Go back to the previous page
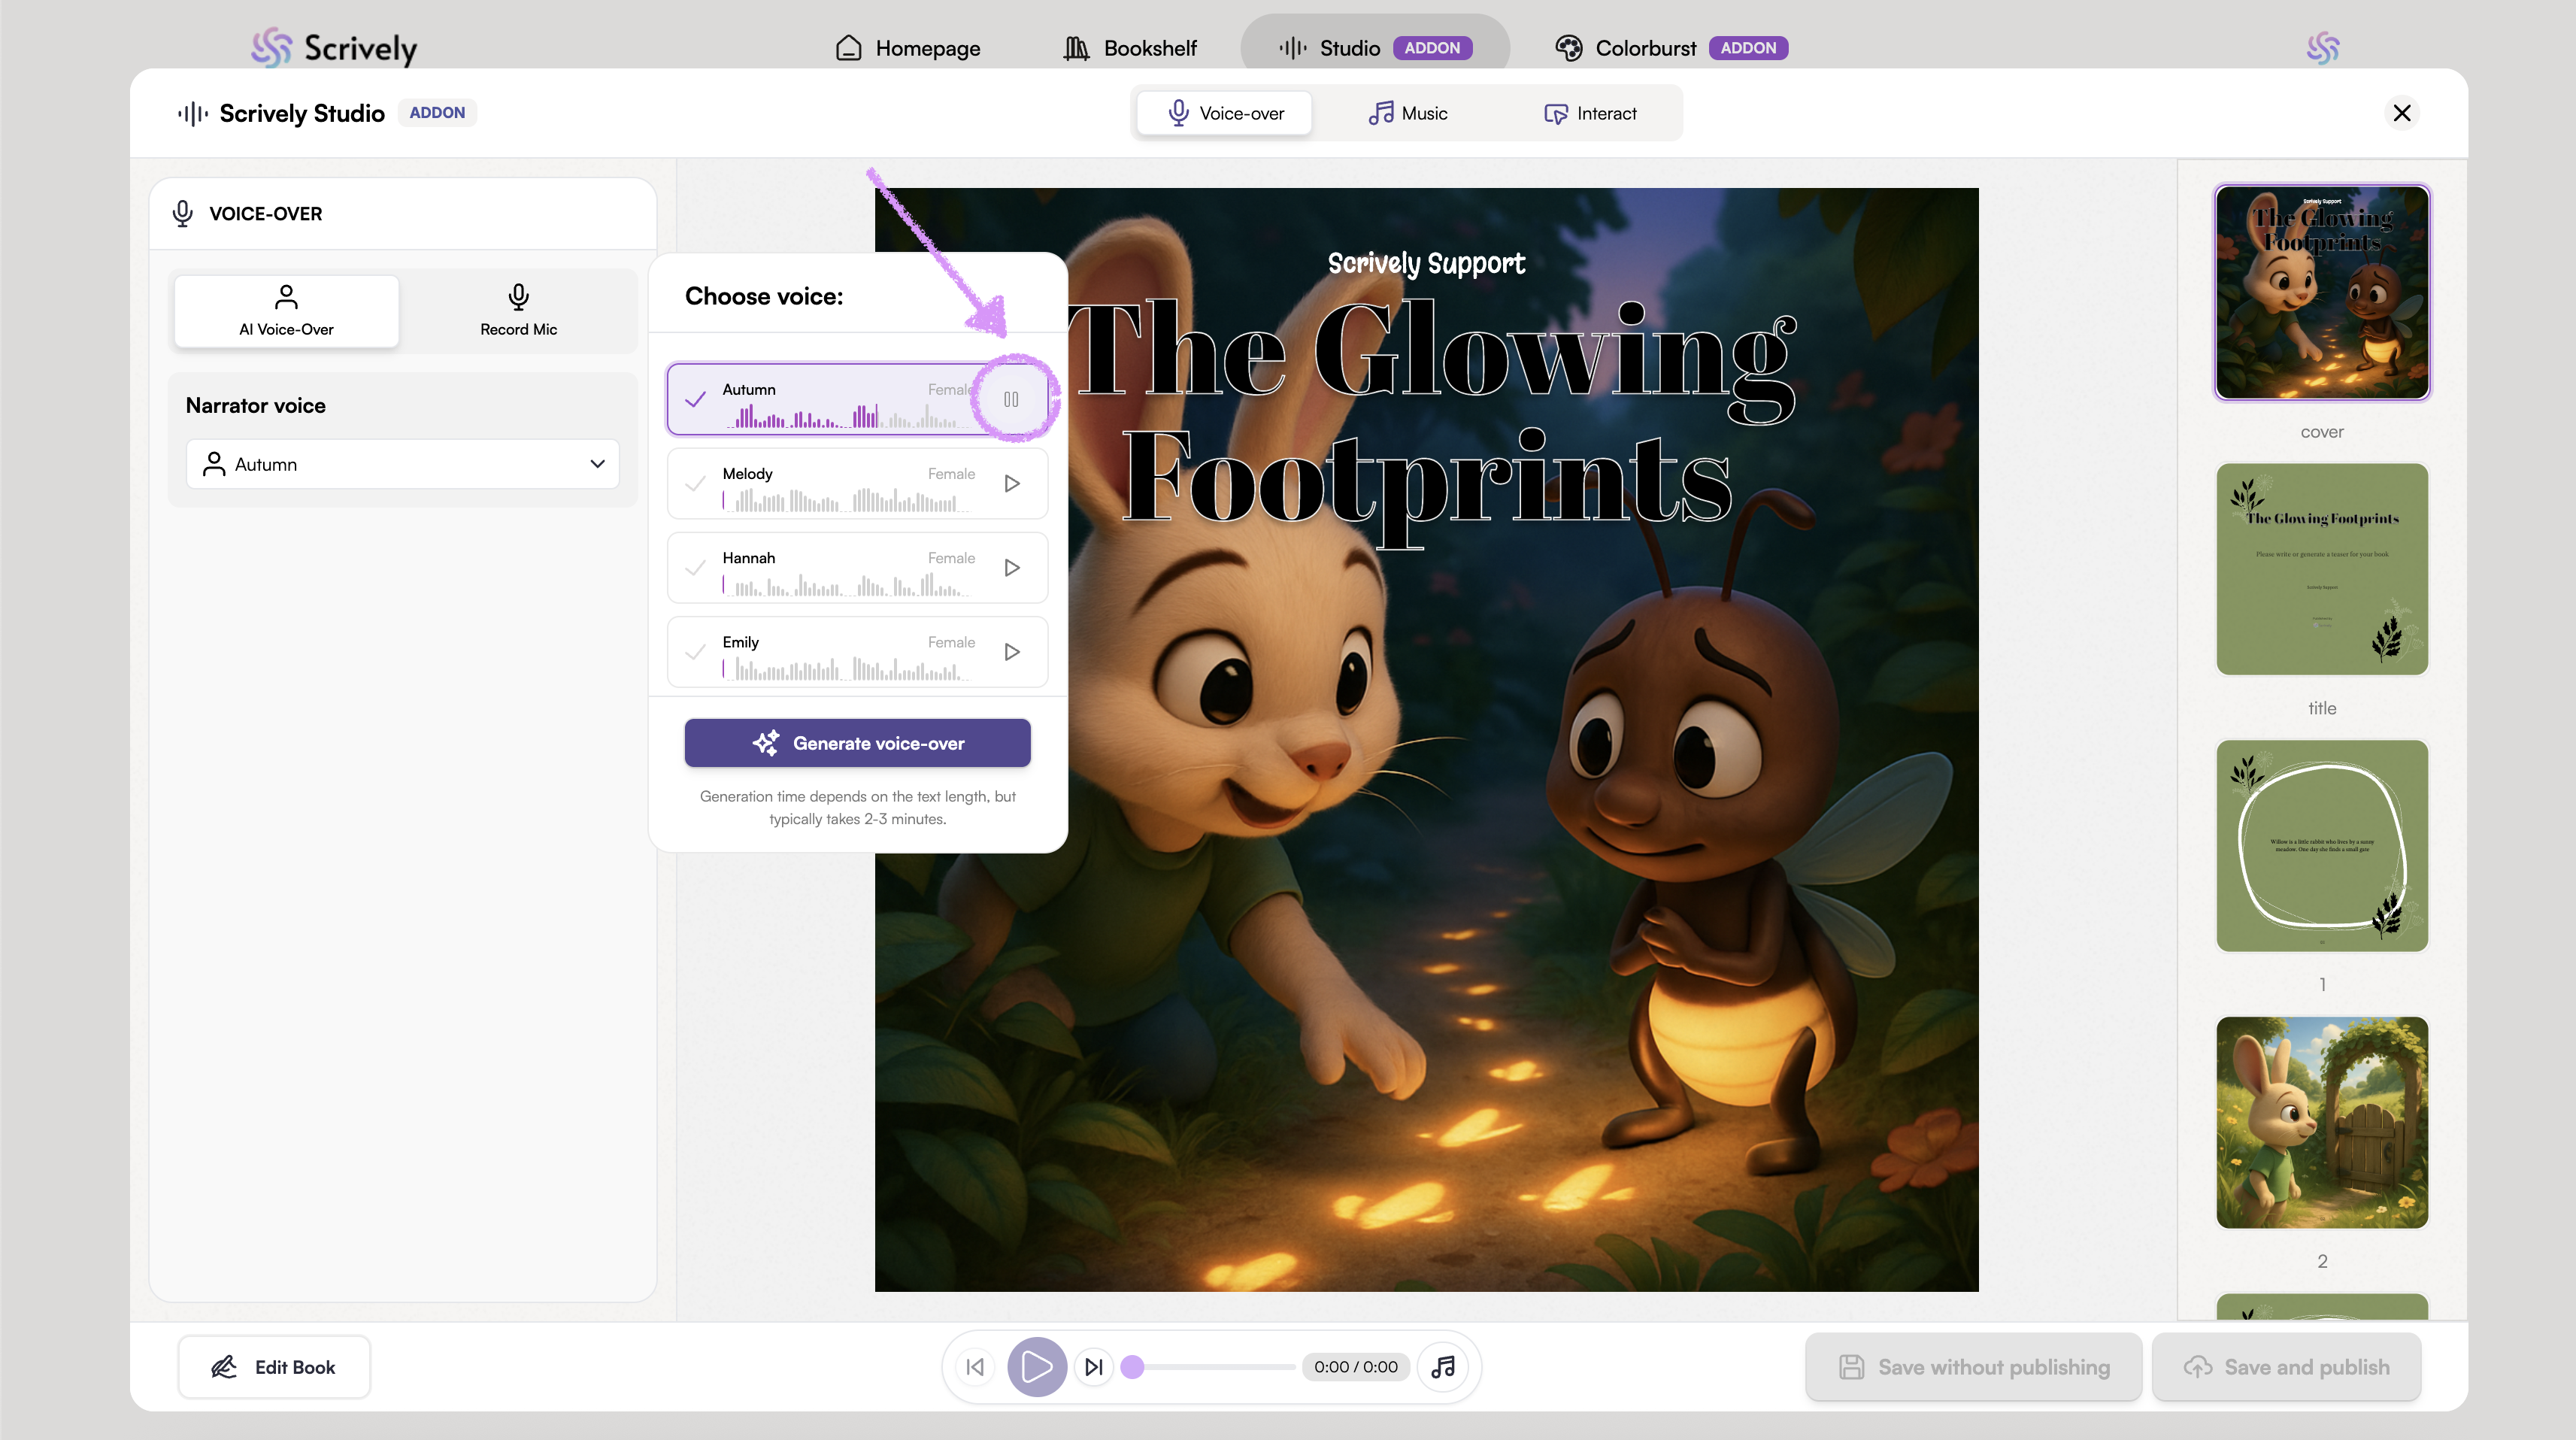This screenshot has height=1440, width=2576. pyautogui.click(x=975, y=1367)
